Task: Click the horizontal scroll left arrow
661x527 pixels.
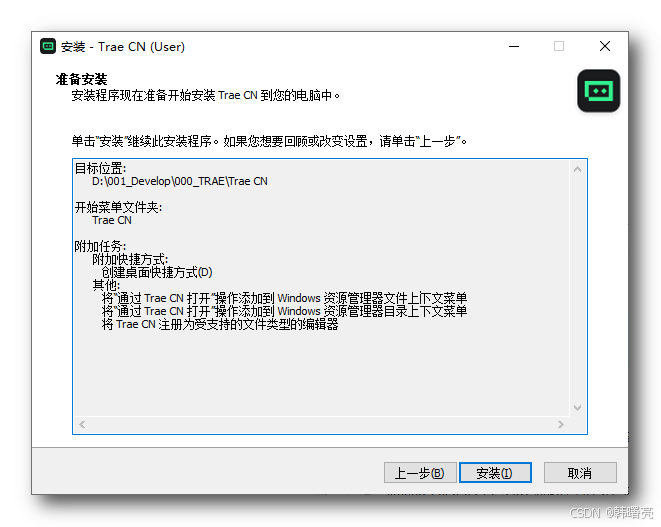Action: pyautogui.click(x=82, y=425)
